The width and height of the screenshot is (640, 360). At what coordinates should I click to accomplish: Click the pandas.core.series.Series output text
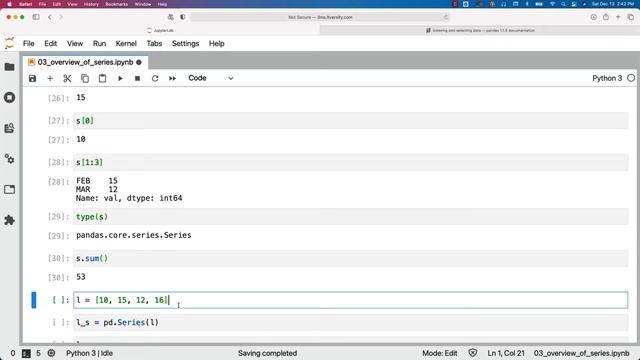point(133,235)
